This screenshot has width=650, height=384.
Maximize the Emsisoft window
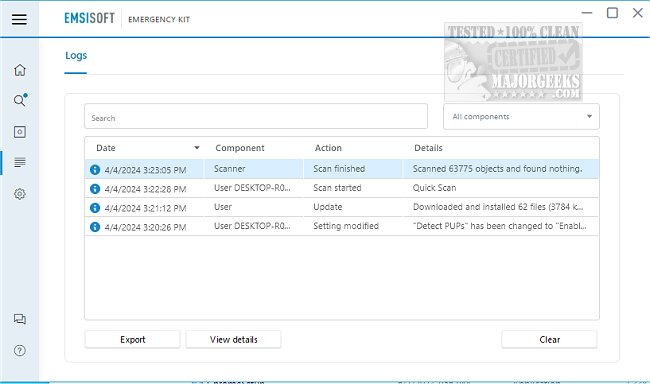coord(612,13)
